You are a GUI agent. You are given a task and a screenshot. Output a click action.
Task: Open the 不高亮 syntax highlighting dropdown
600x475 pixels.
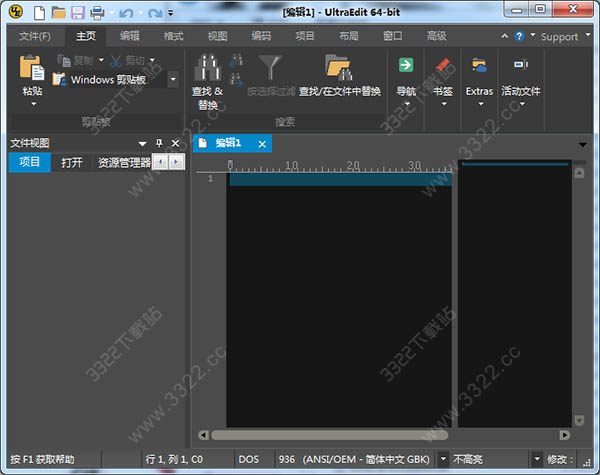click(537, 459)
